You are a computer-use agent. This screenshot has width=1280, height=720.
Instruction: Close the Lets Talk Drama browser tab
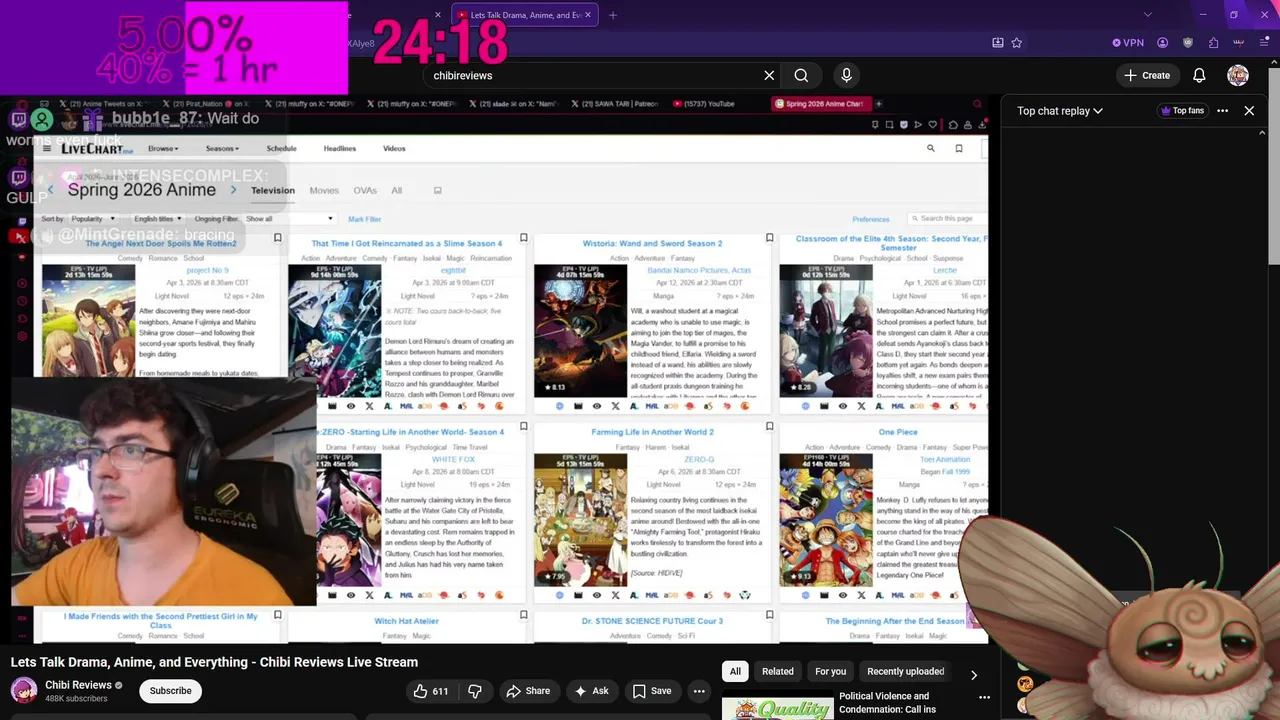[x=588, y=15]
